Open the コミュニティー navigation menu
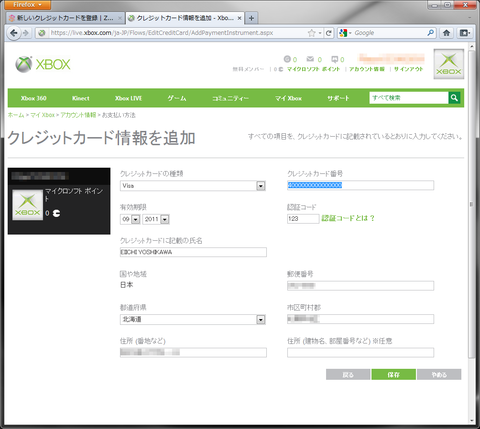This screenshot has width=480, height=429. pos(230,98)
